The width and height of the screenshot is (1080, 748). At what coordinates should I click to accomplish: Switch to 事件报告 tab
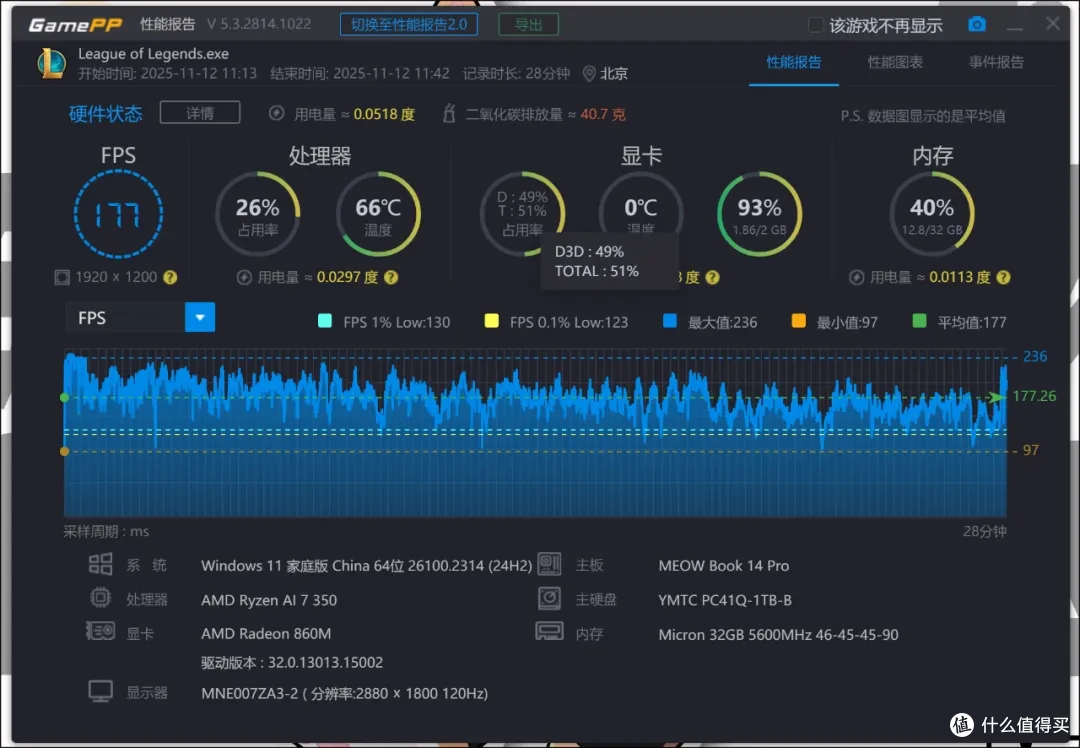coord(996,62)
